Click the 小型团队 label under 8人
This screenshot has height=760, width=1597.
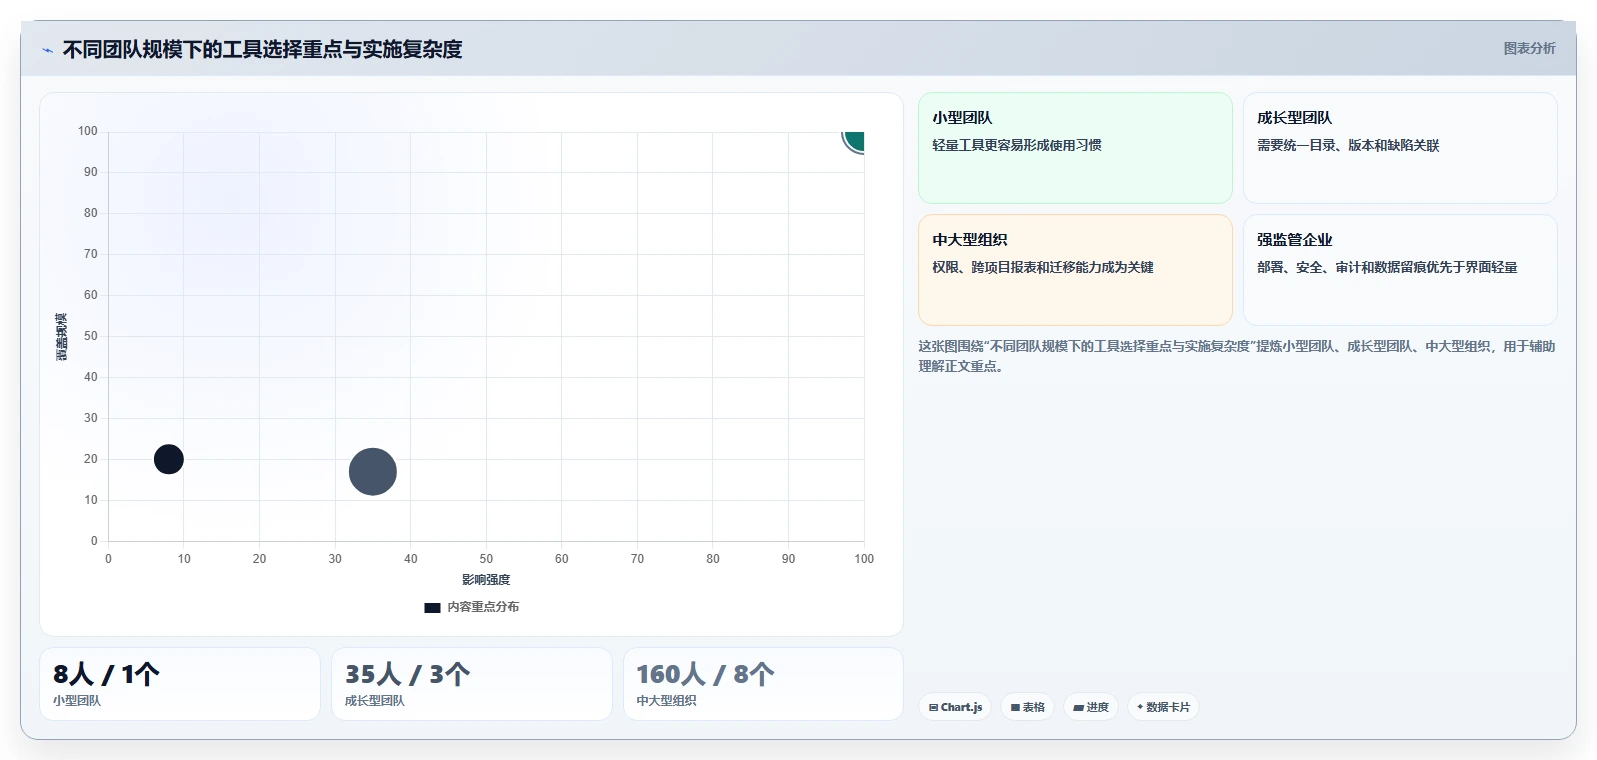[x=77, y=701]
